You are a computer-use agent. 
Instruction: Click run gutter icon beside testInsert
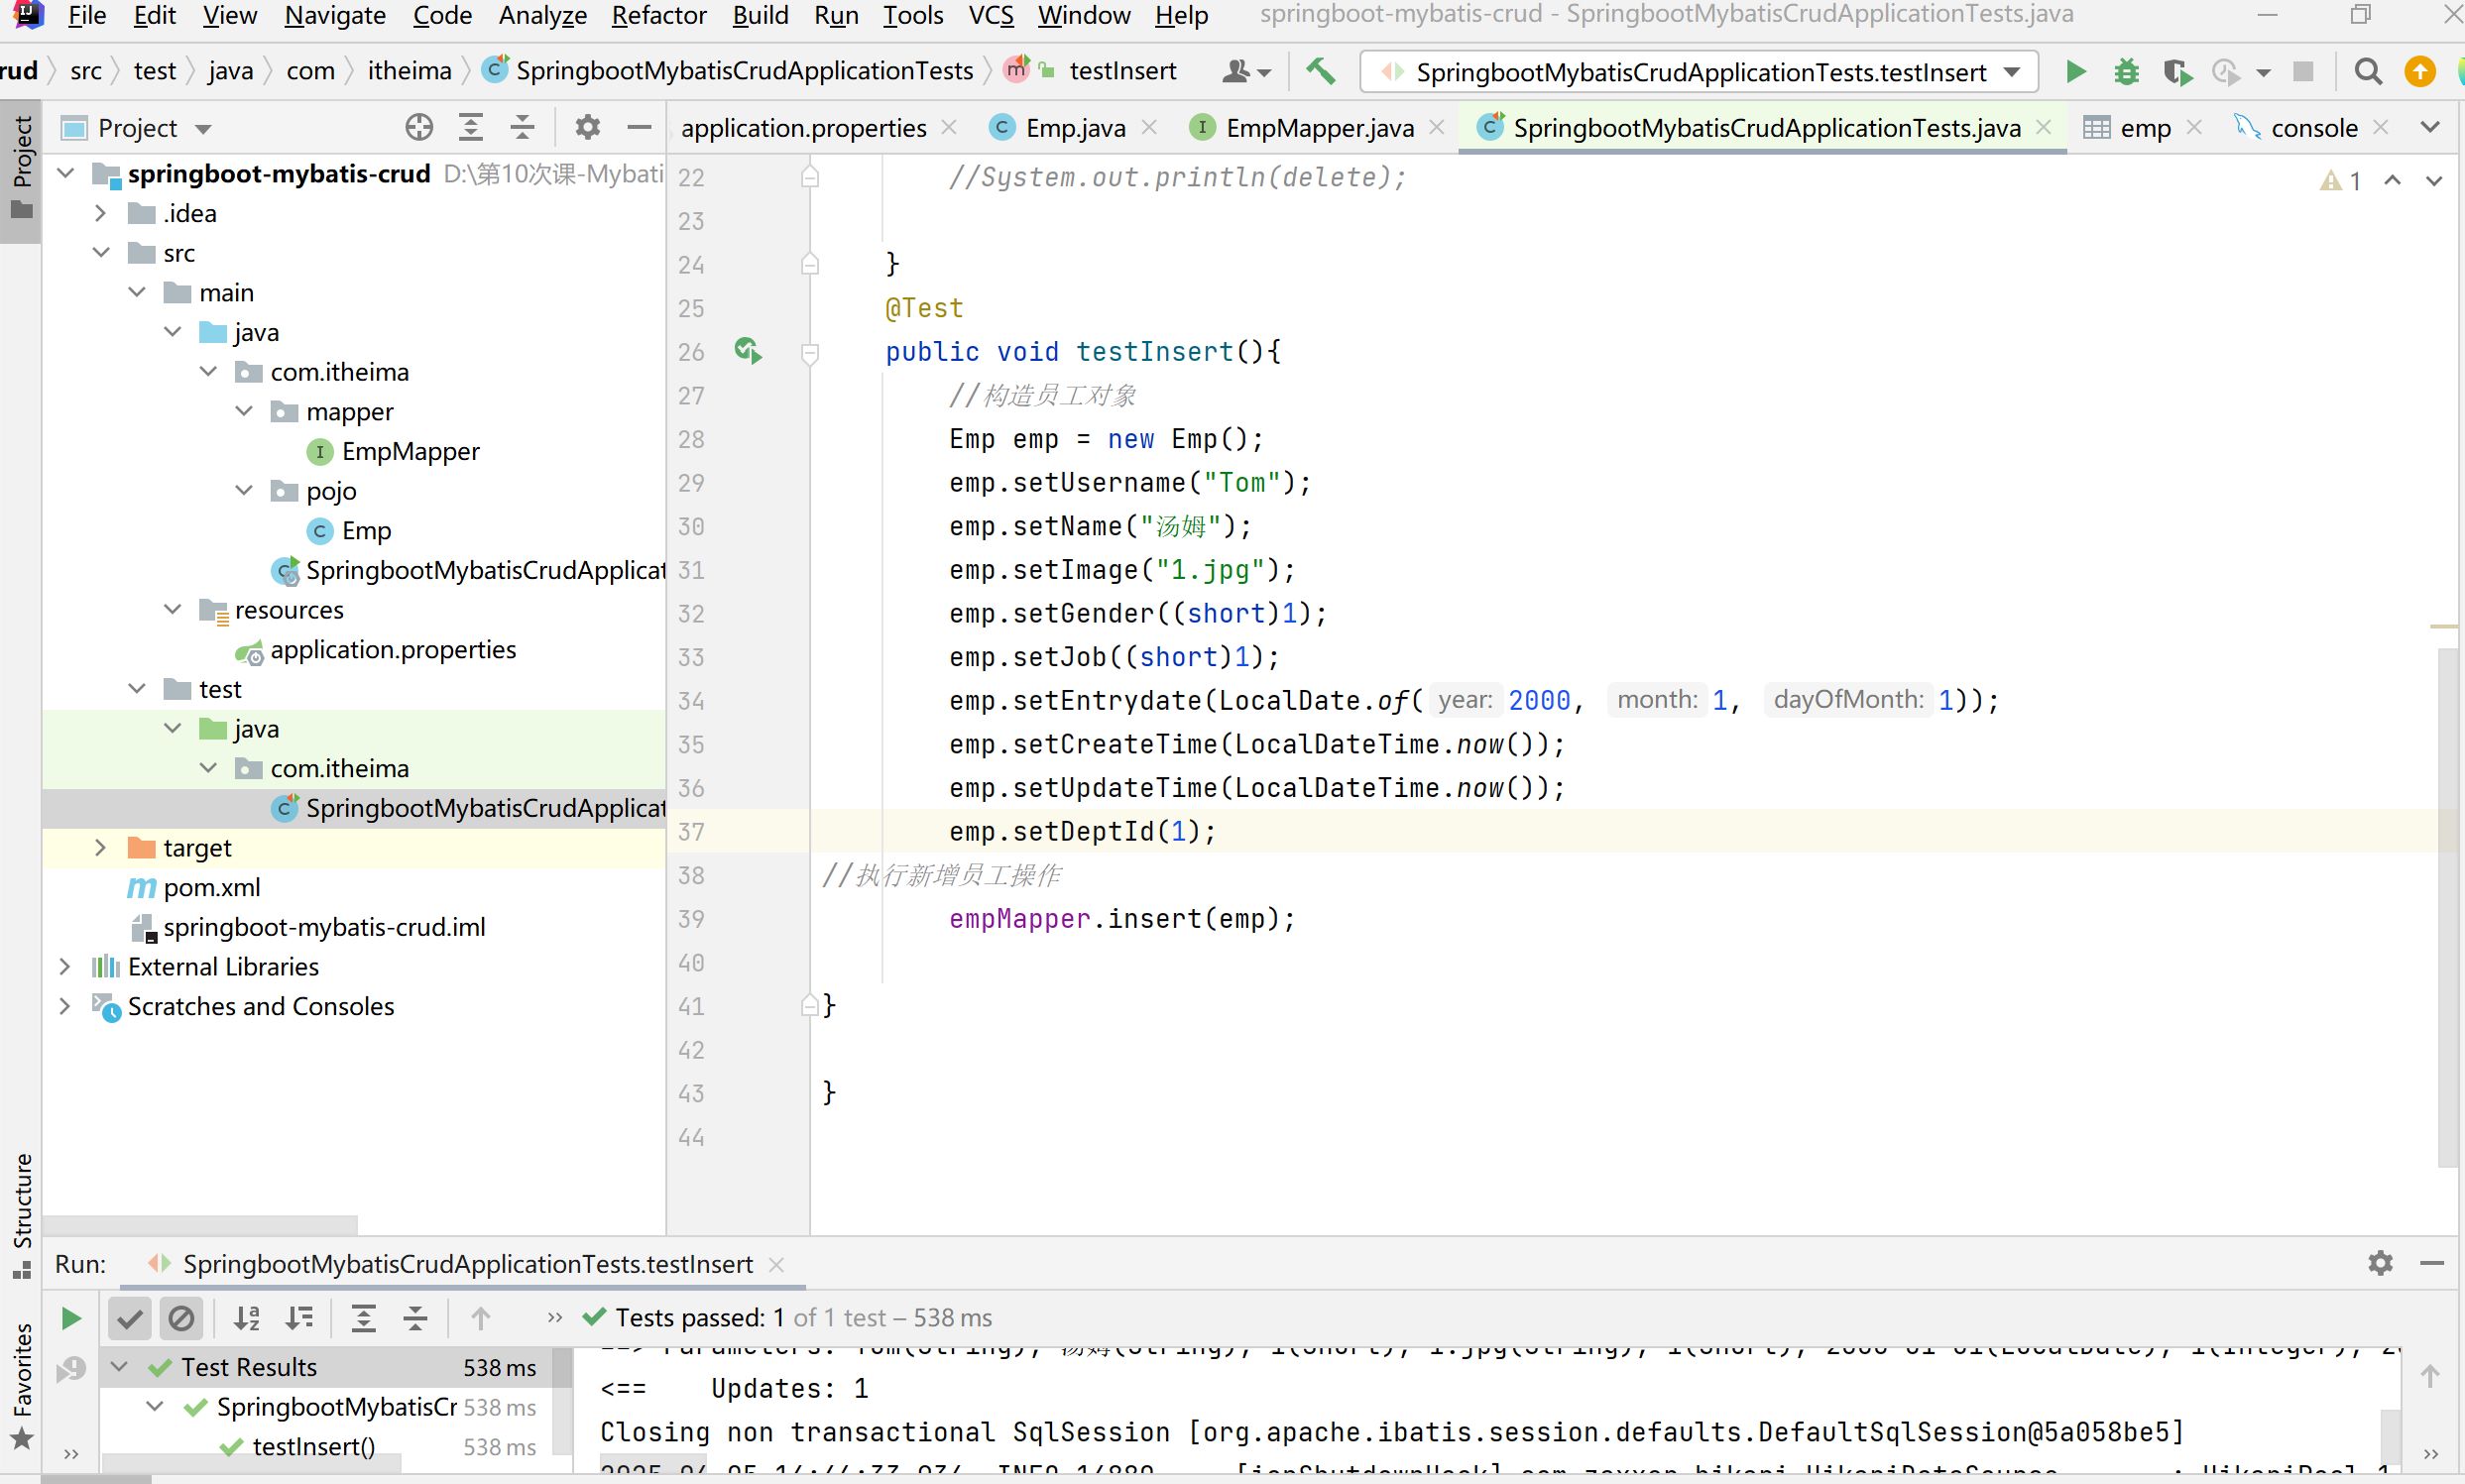(748, 351)
